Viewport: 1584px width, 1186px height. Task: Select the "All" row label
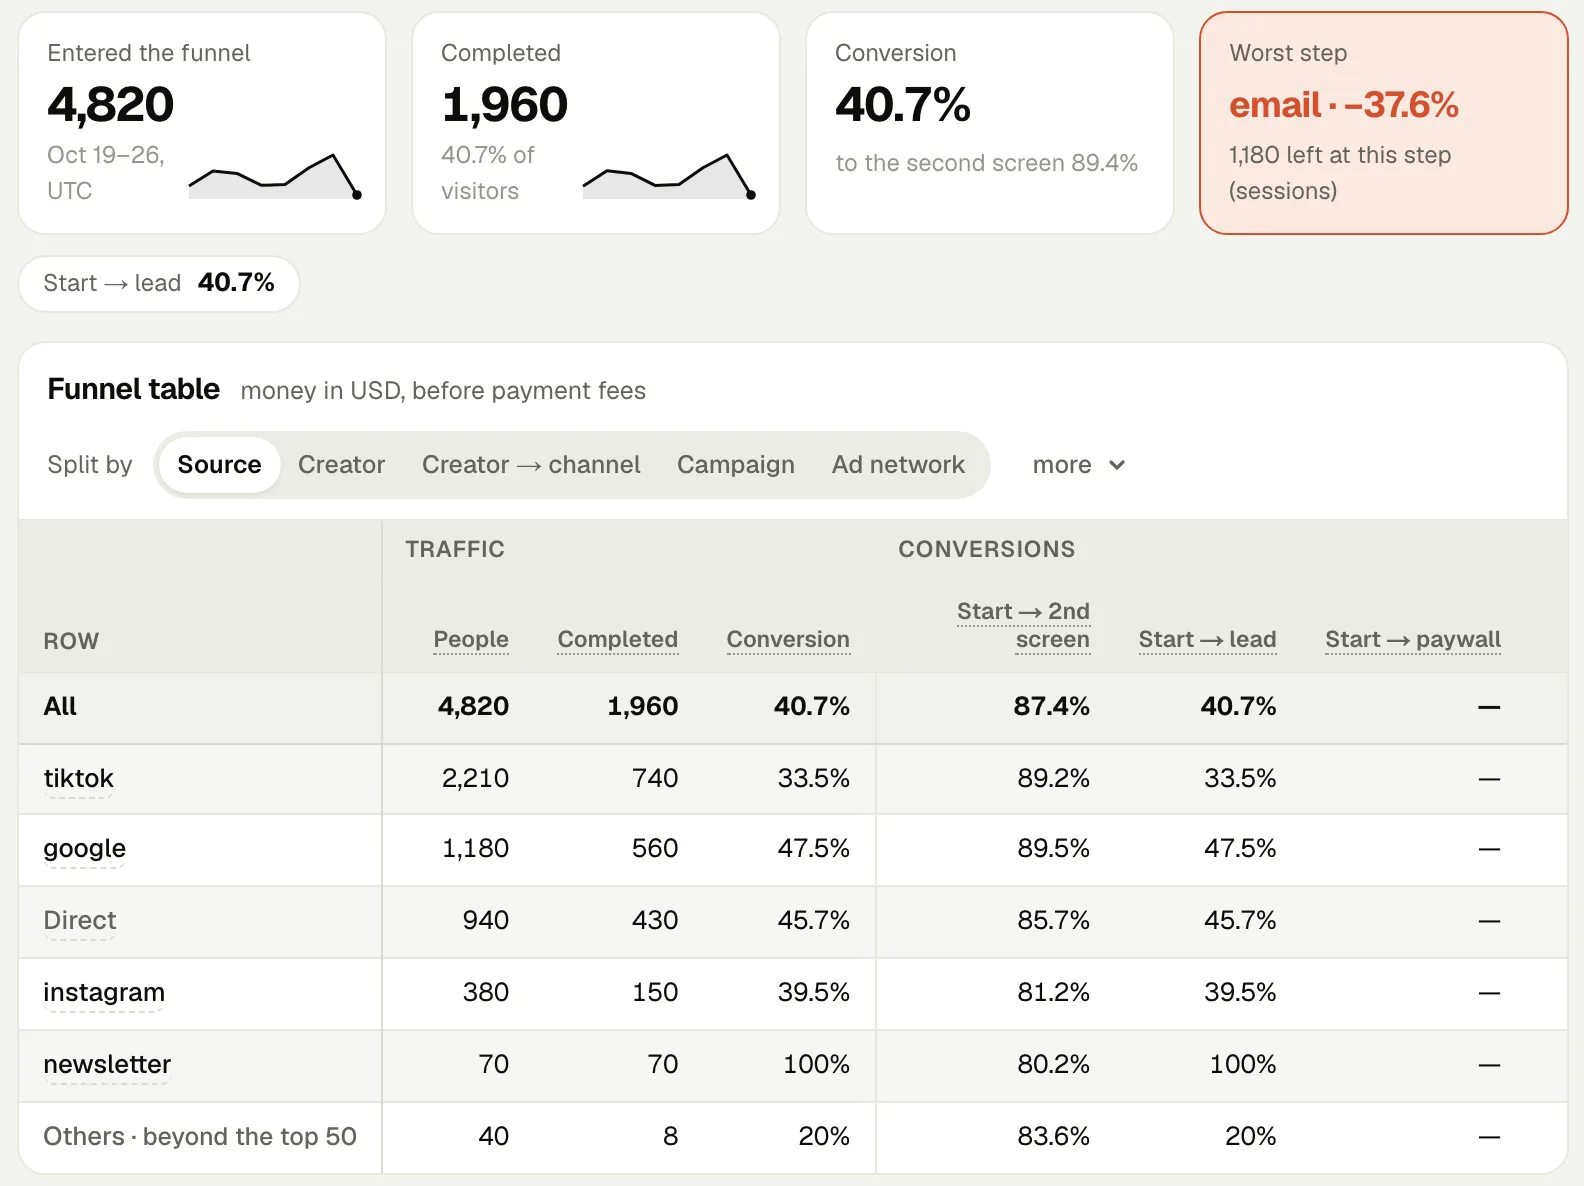(60, 706)
